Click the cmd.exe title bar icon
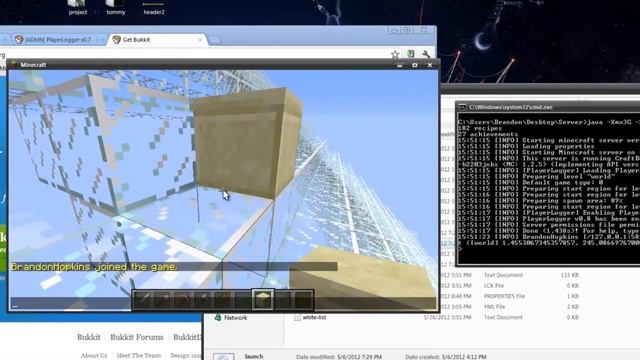The width and height of the screenshot is (640, 360). pos(462,107)
